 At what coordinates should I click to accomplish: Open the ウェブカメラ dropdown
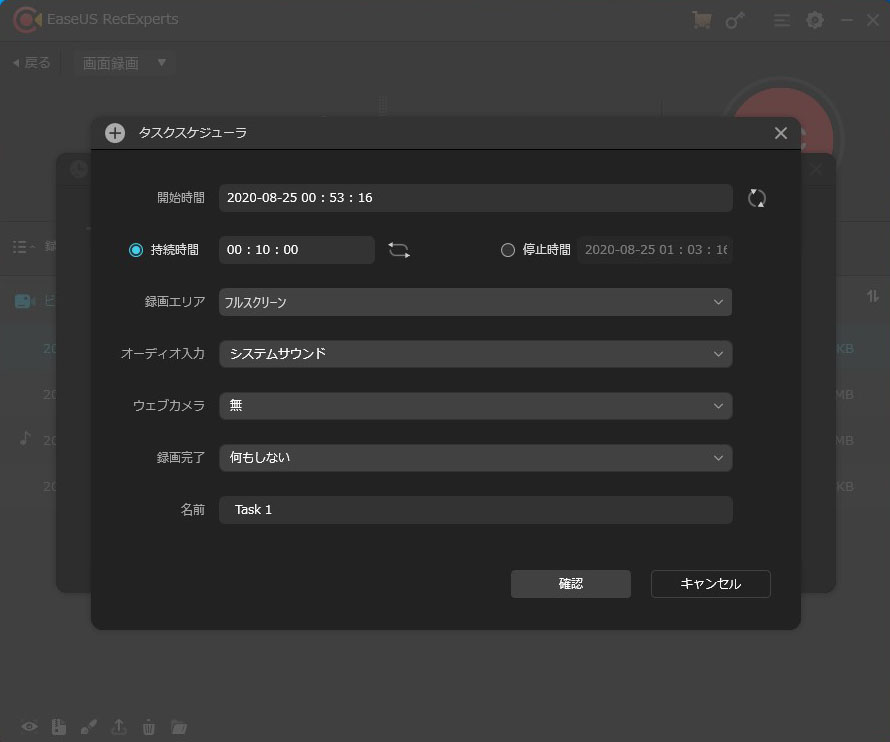pyautogui.click(x=476, y=406)
